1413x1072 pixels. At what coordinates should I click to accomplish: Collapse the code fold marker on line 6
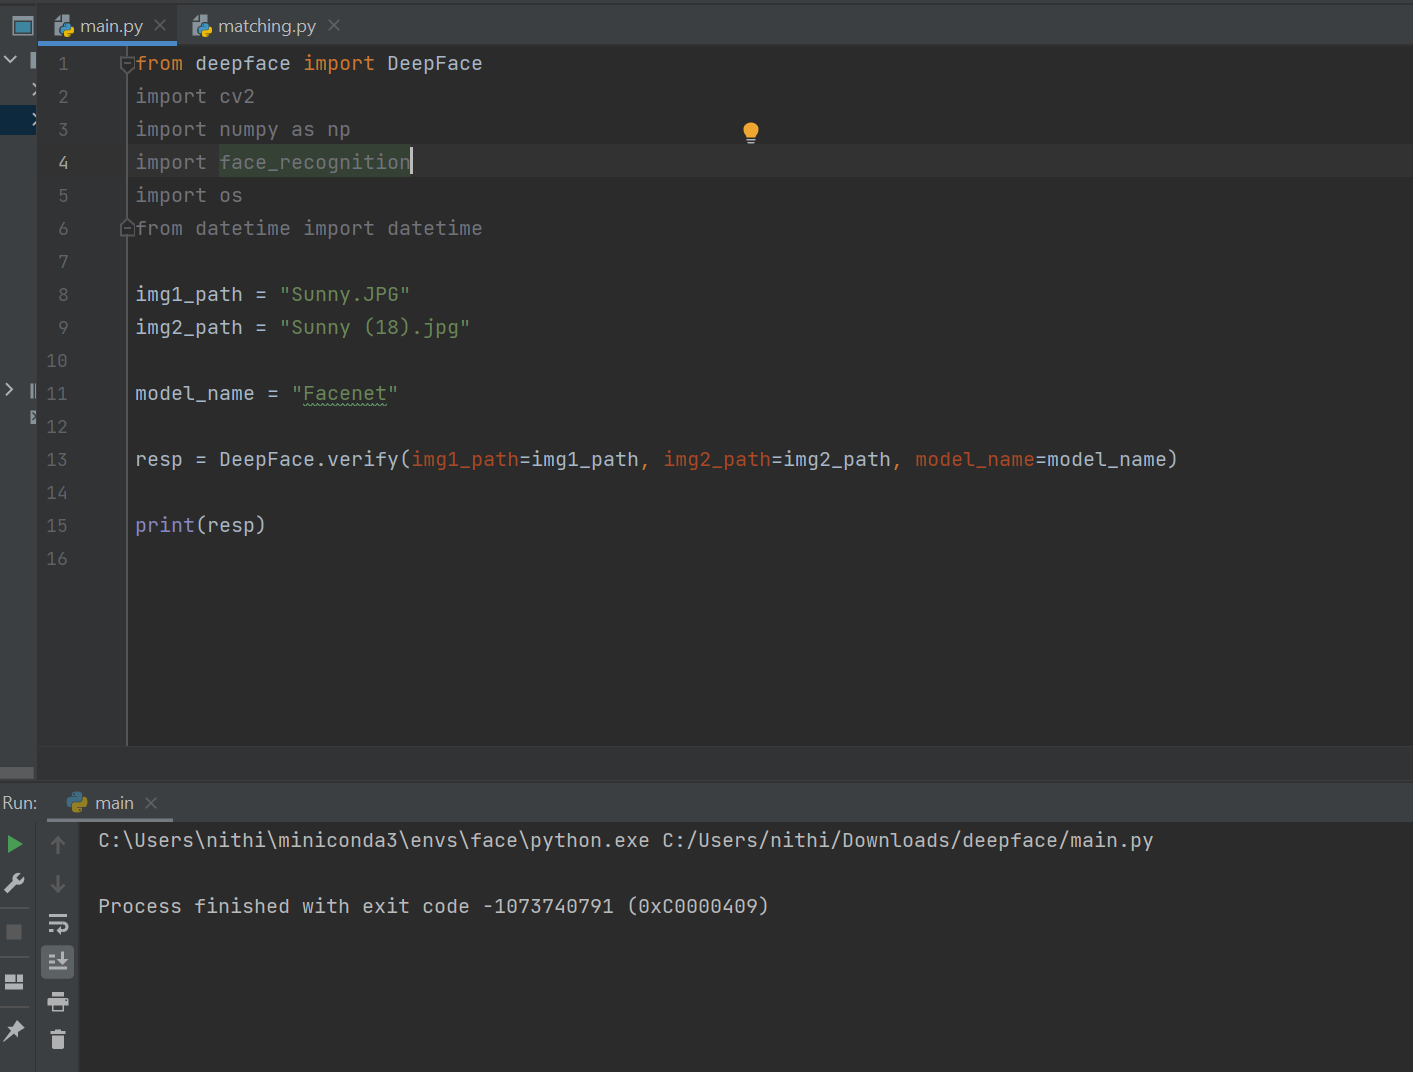[x=126, y=227]
